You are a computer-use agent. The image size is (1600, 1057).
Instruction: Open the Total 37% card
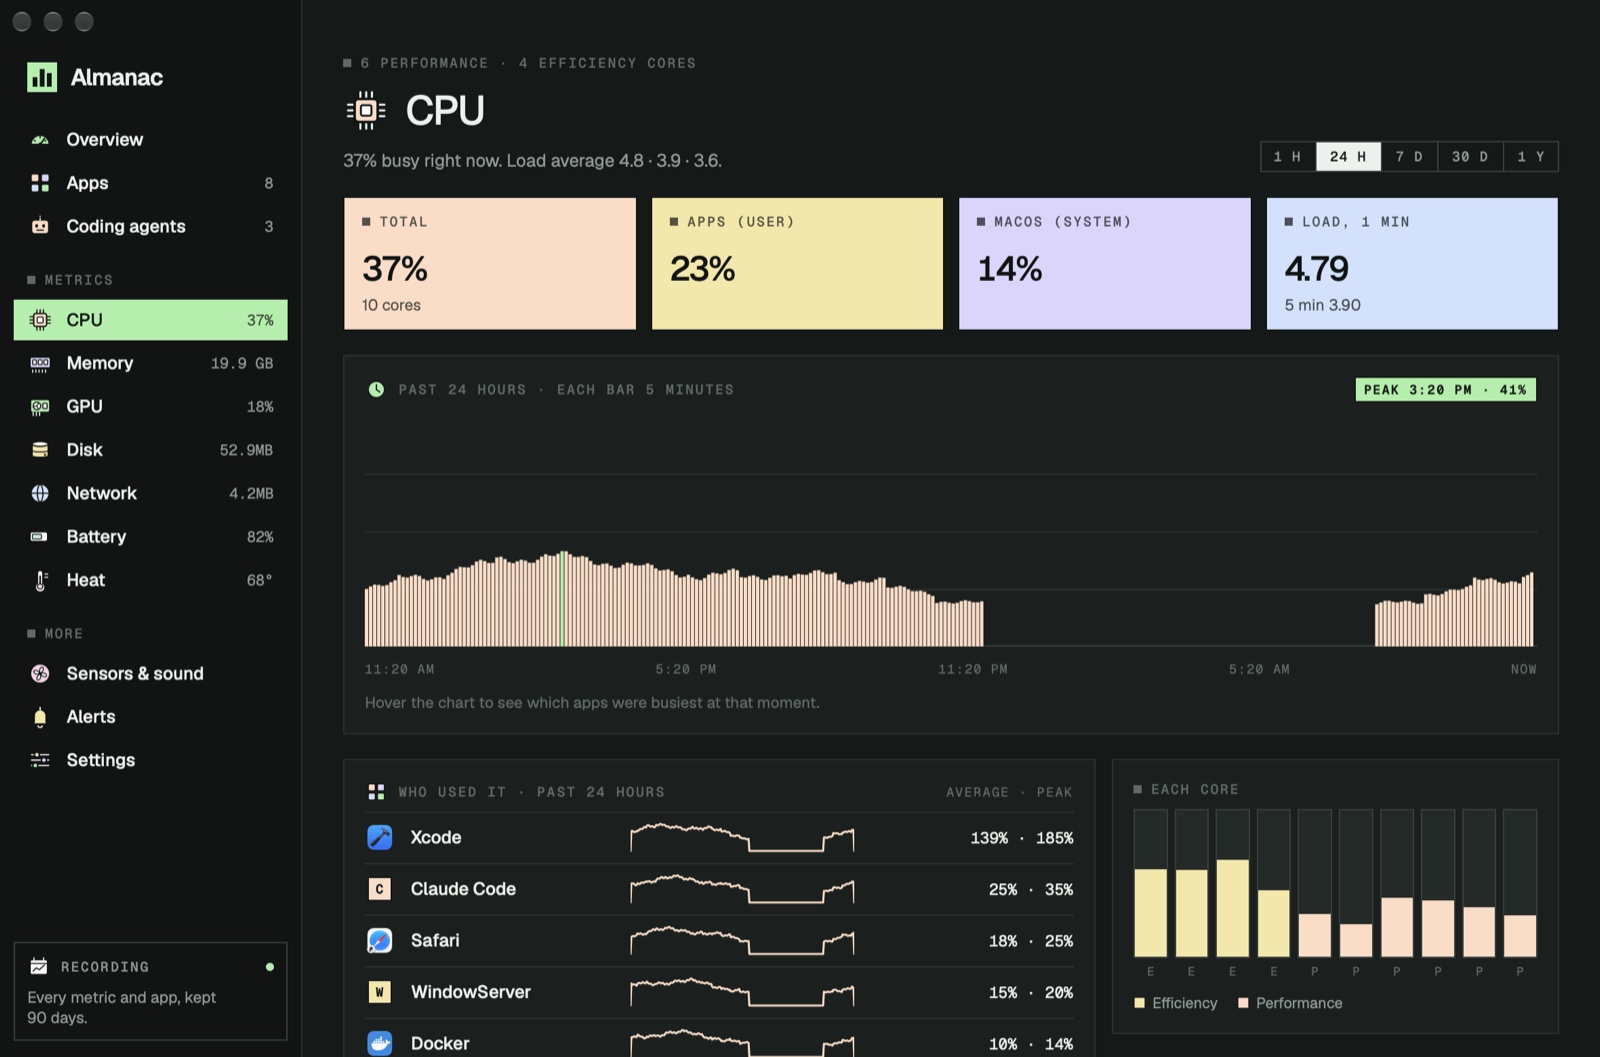tap(490, 264)
